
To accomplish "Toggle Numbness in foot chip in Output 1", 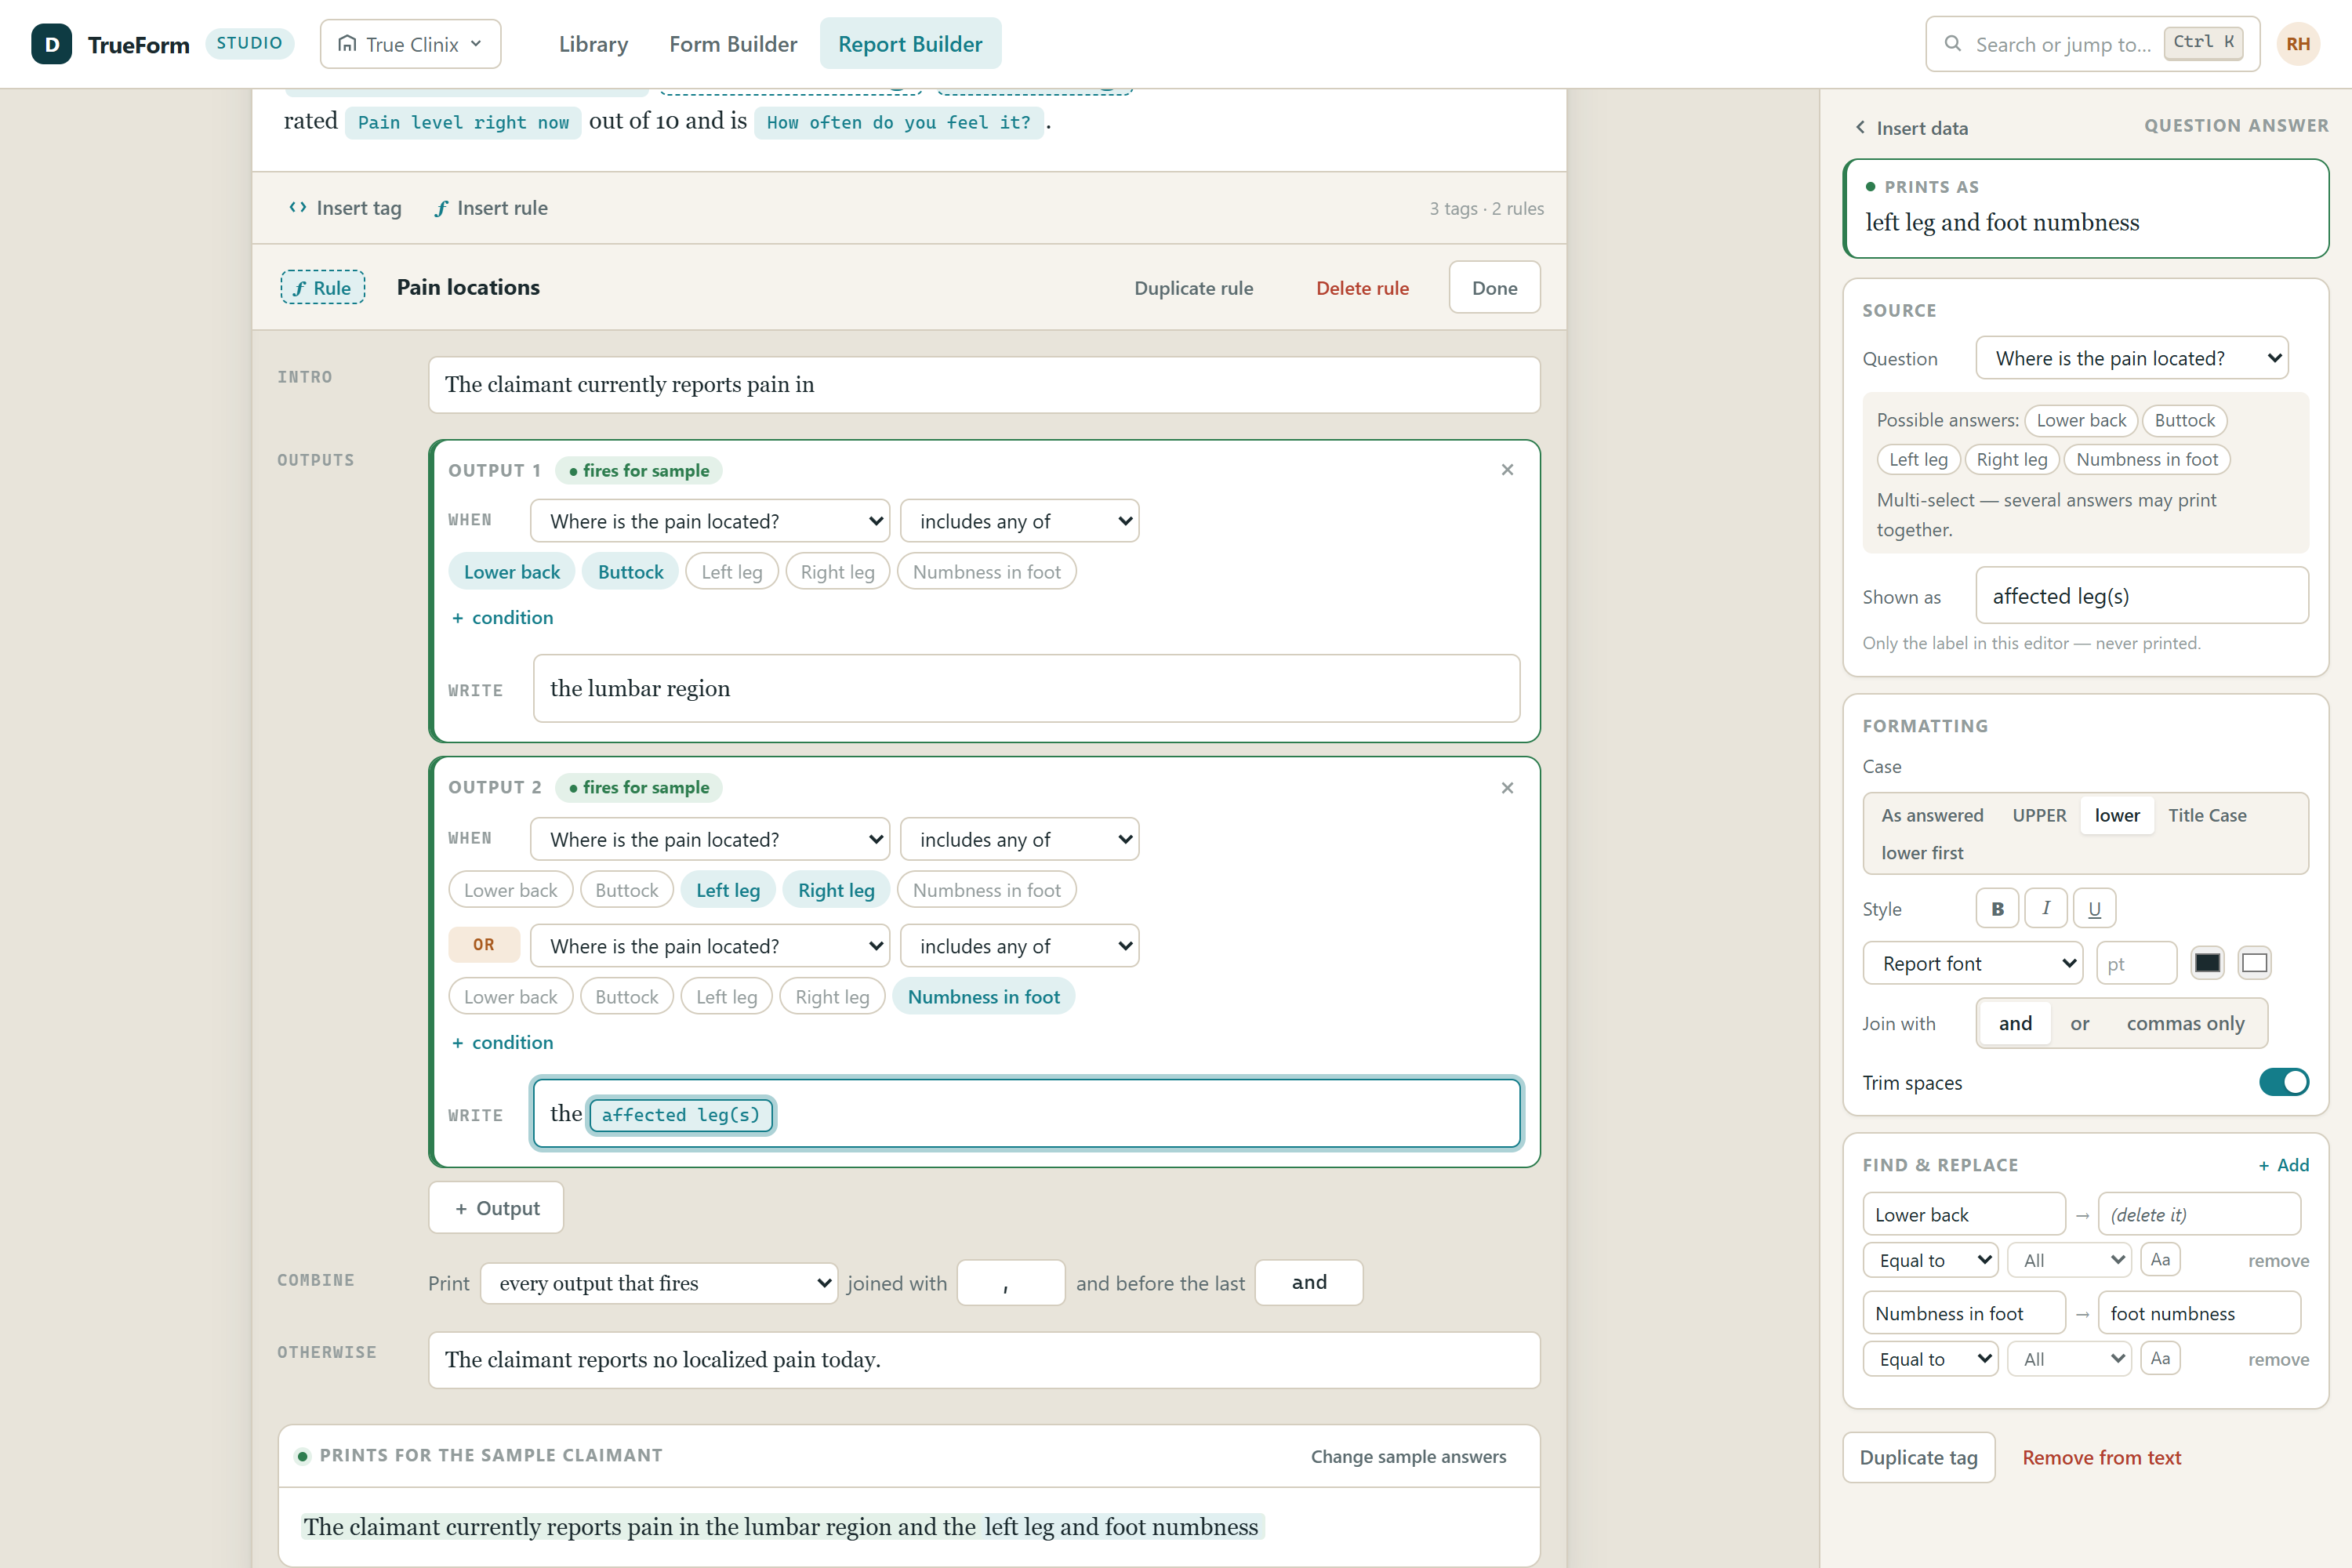I will [986, 572].
